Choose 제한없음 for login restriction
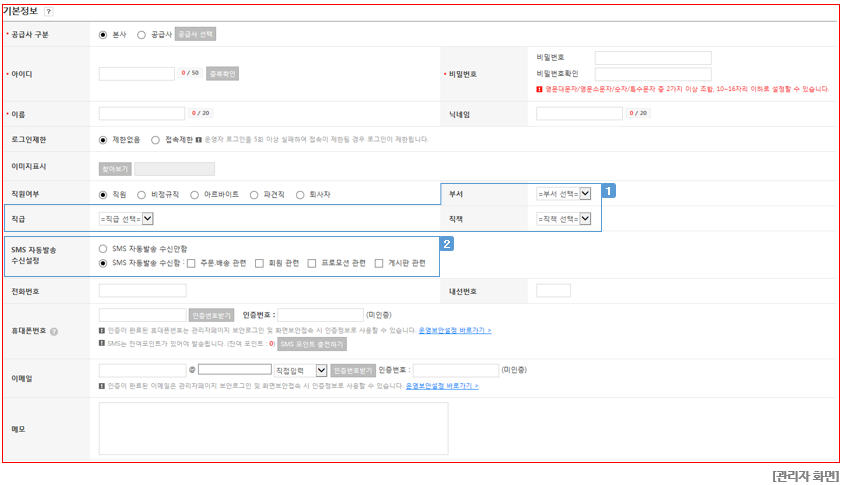 (x=103, y=140)
